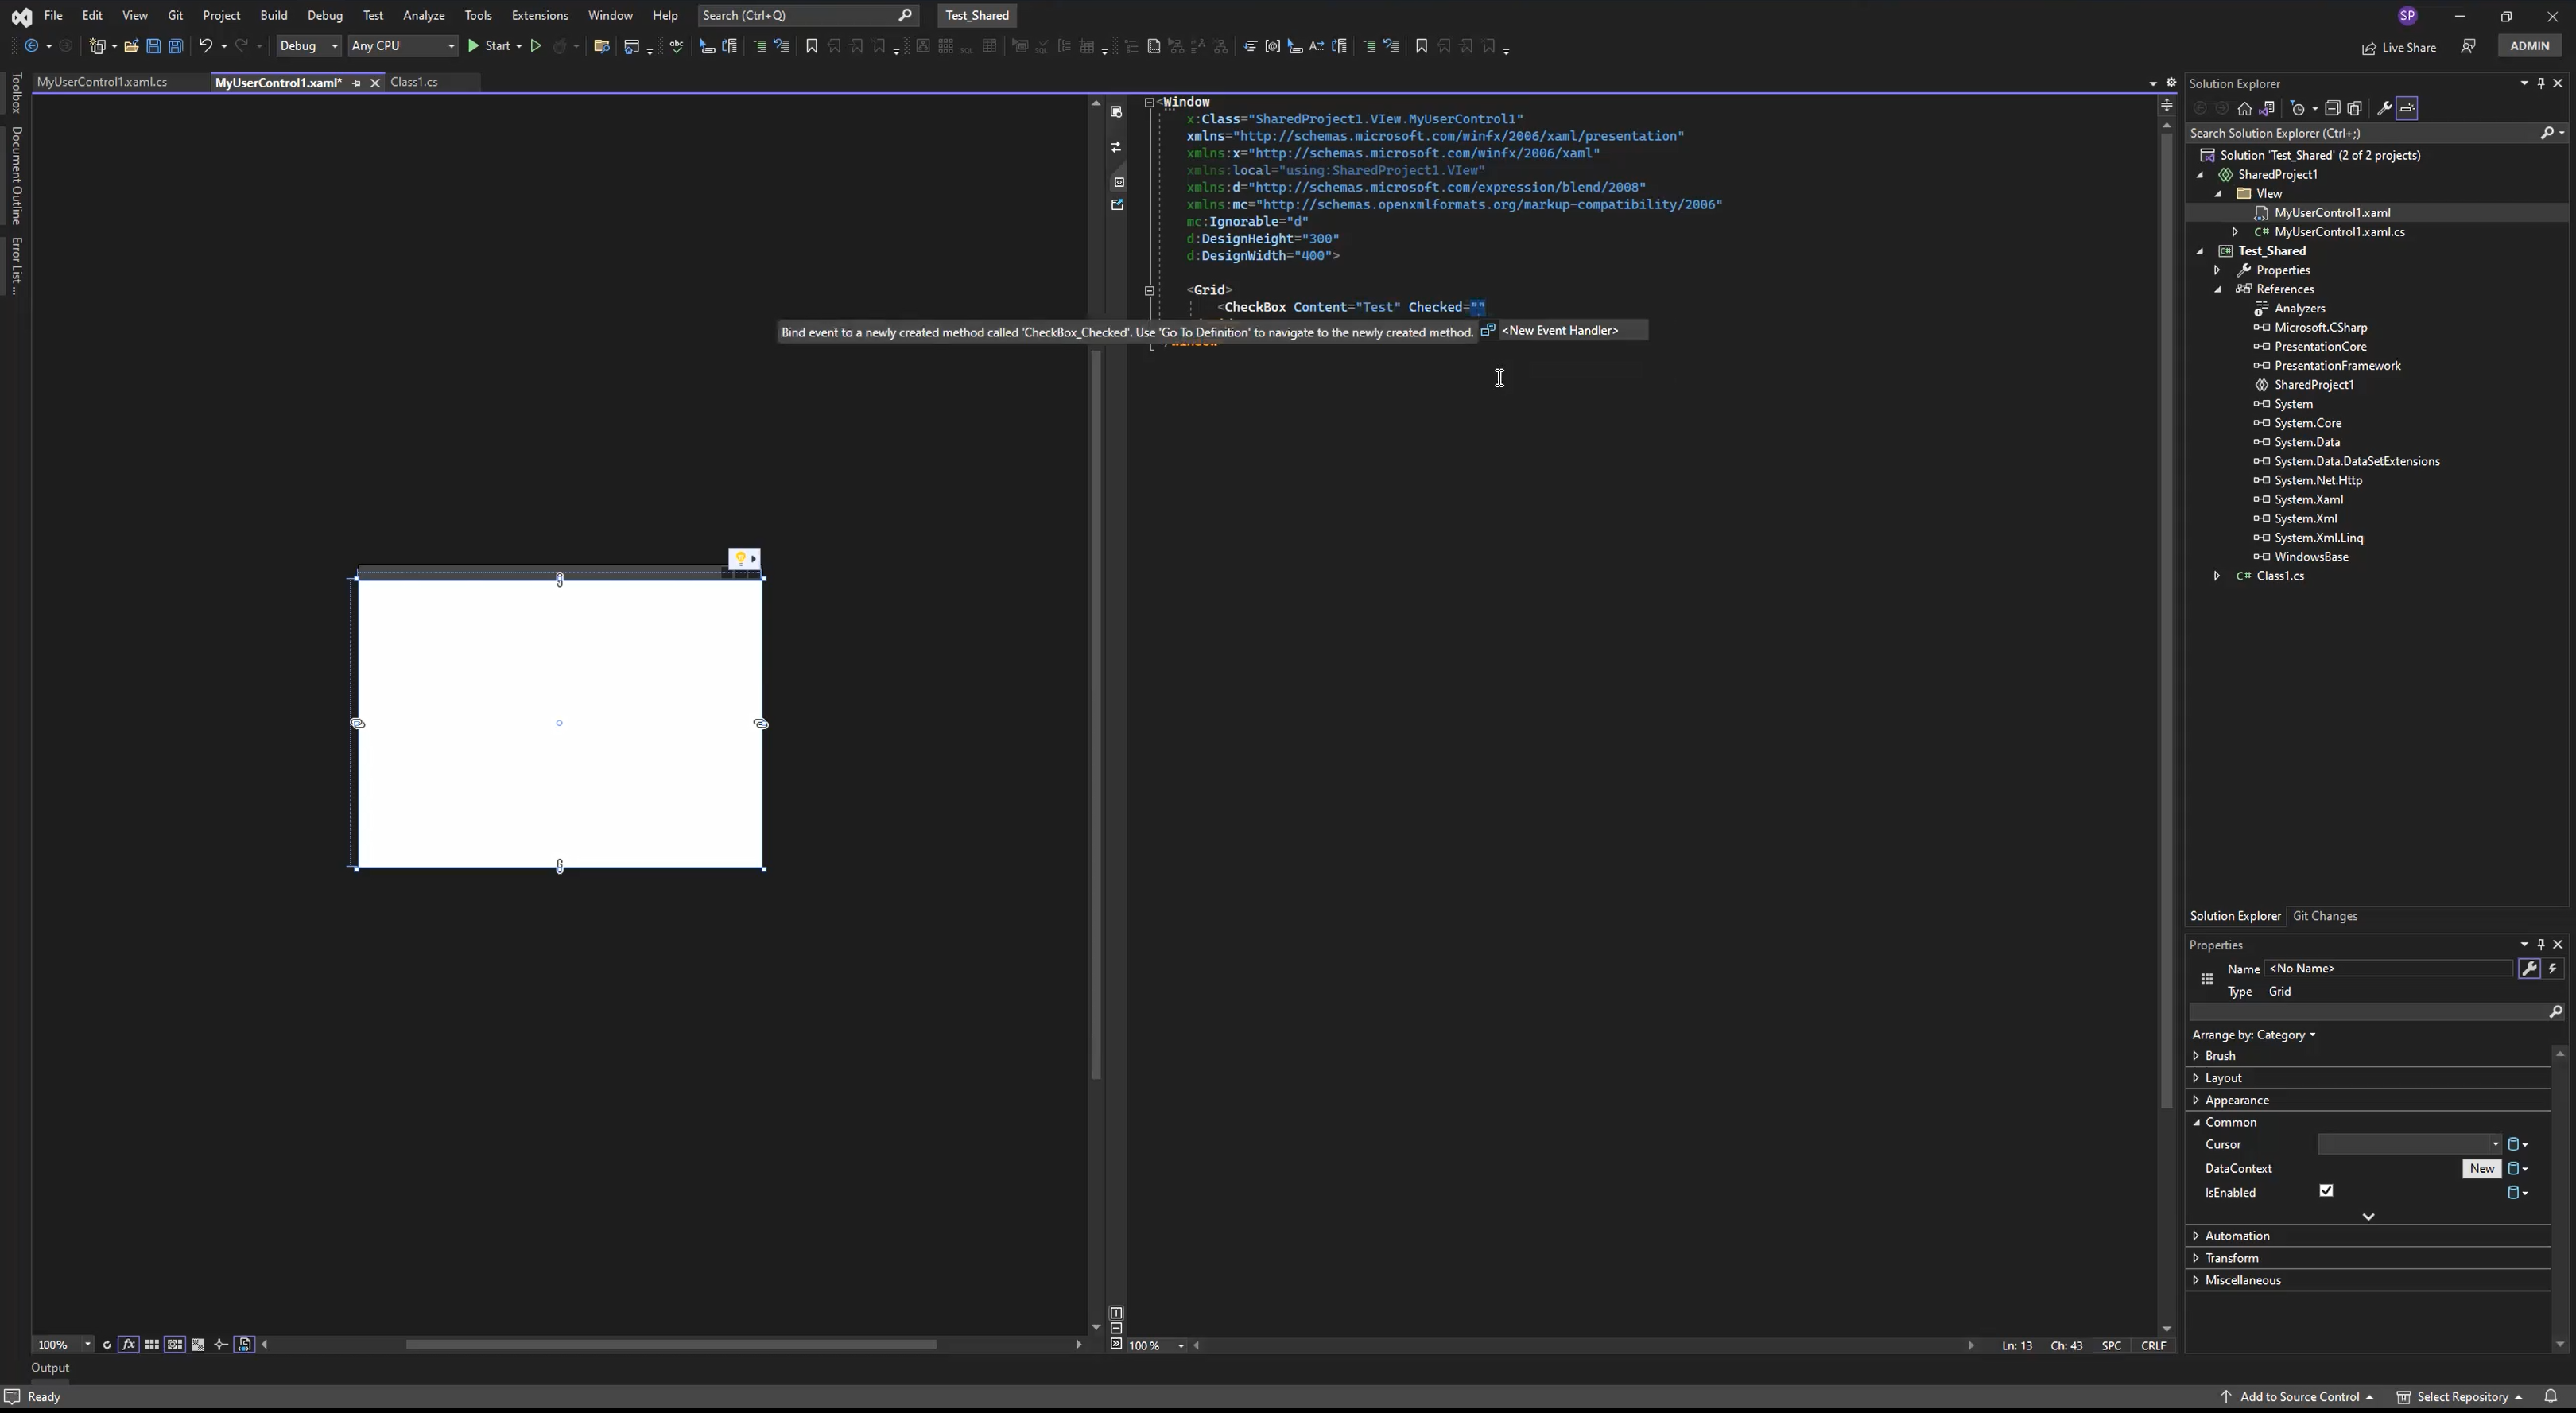The height and width of the screenshot is (1413, 2576).
Task: Collapse the References tree node
Action: click(x=2218, y=289)
